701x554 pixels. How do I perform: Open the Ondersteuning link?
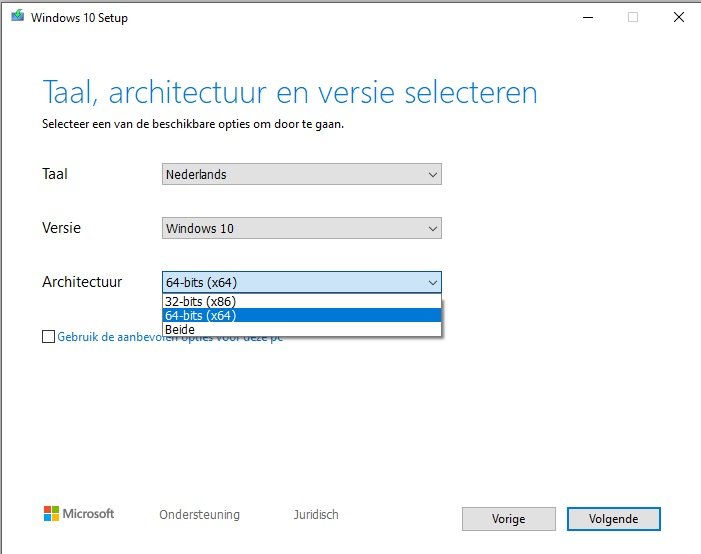pos(199,515)
